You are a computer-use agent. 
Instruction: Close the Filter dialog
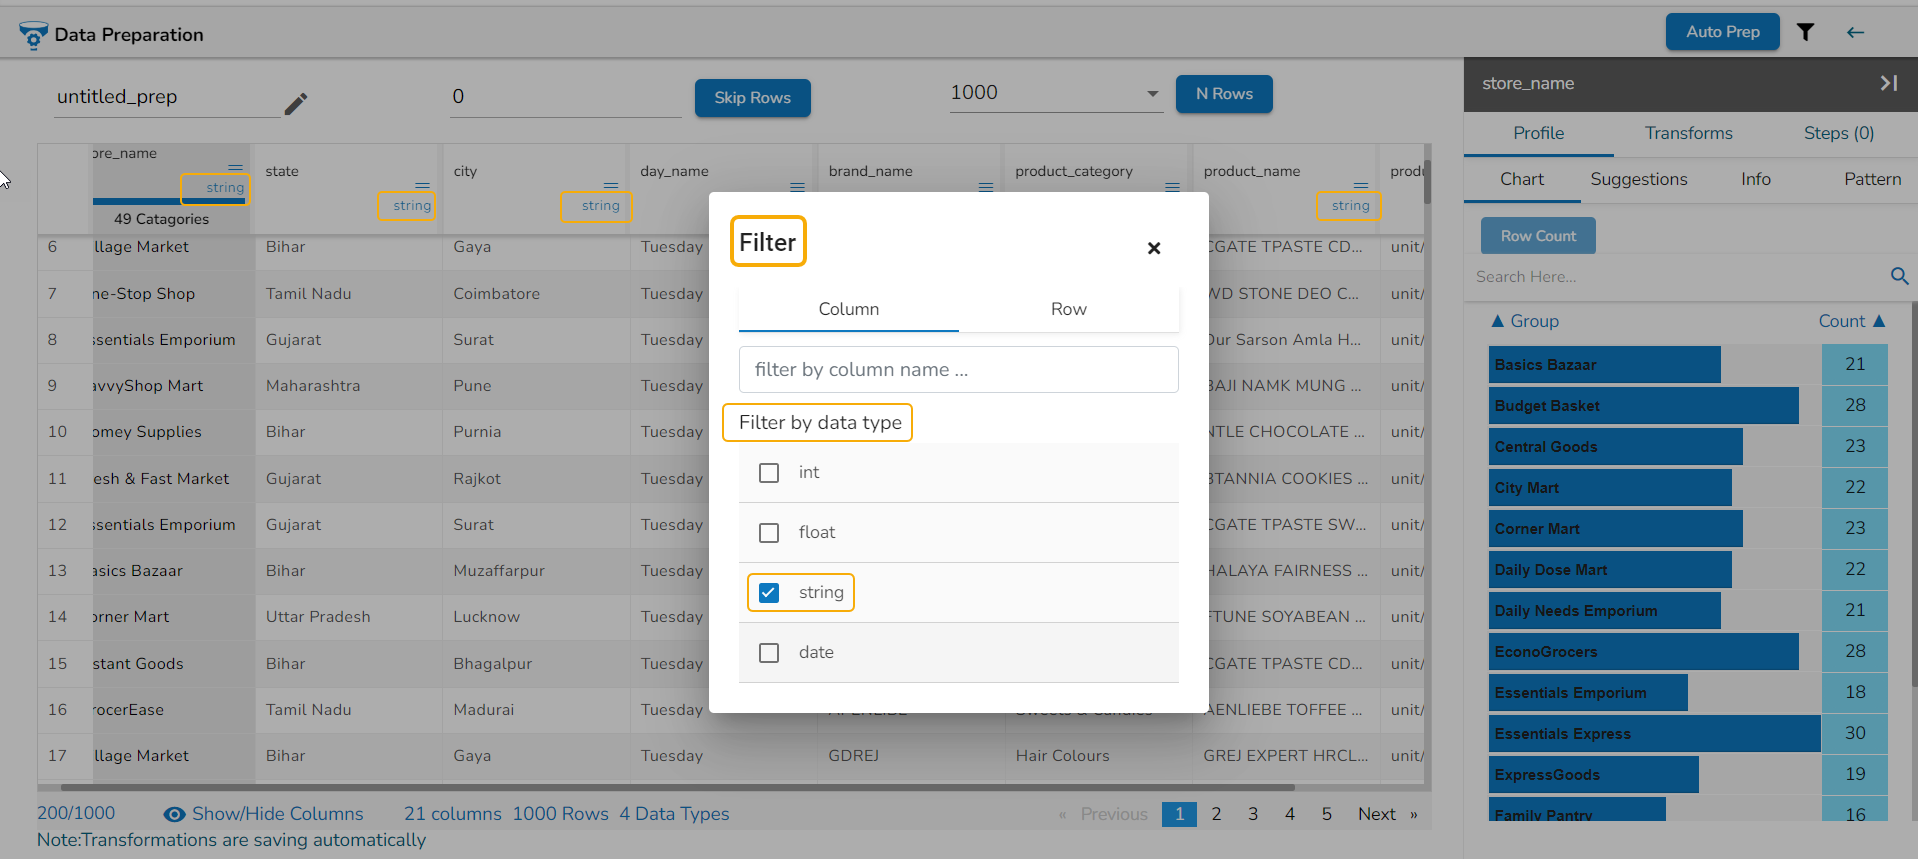(1153, 248)
